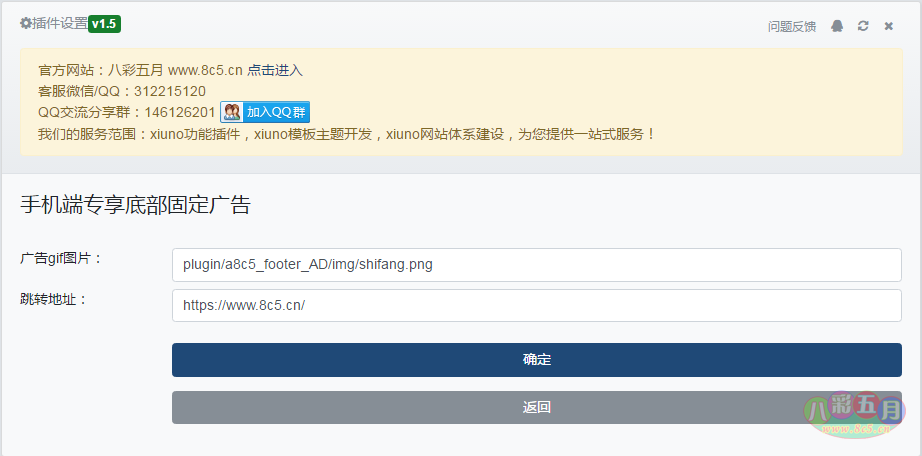Focus the 跳转地址 URL input field
922x456 pixels.
point(536,305)
